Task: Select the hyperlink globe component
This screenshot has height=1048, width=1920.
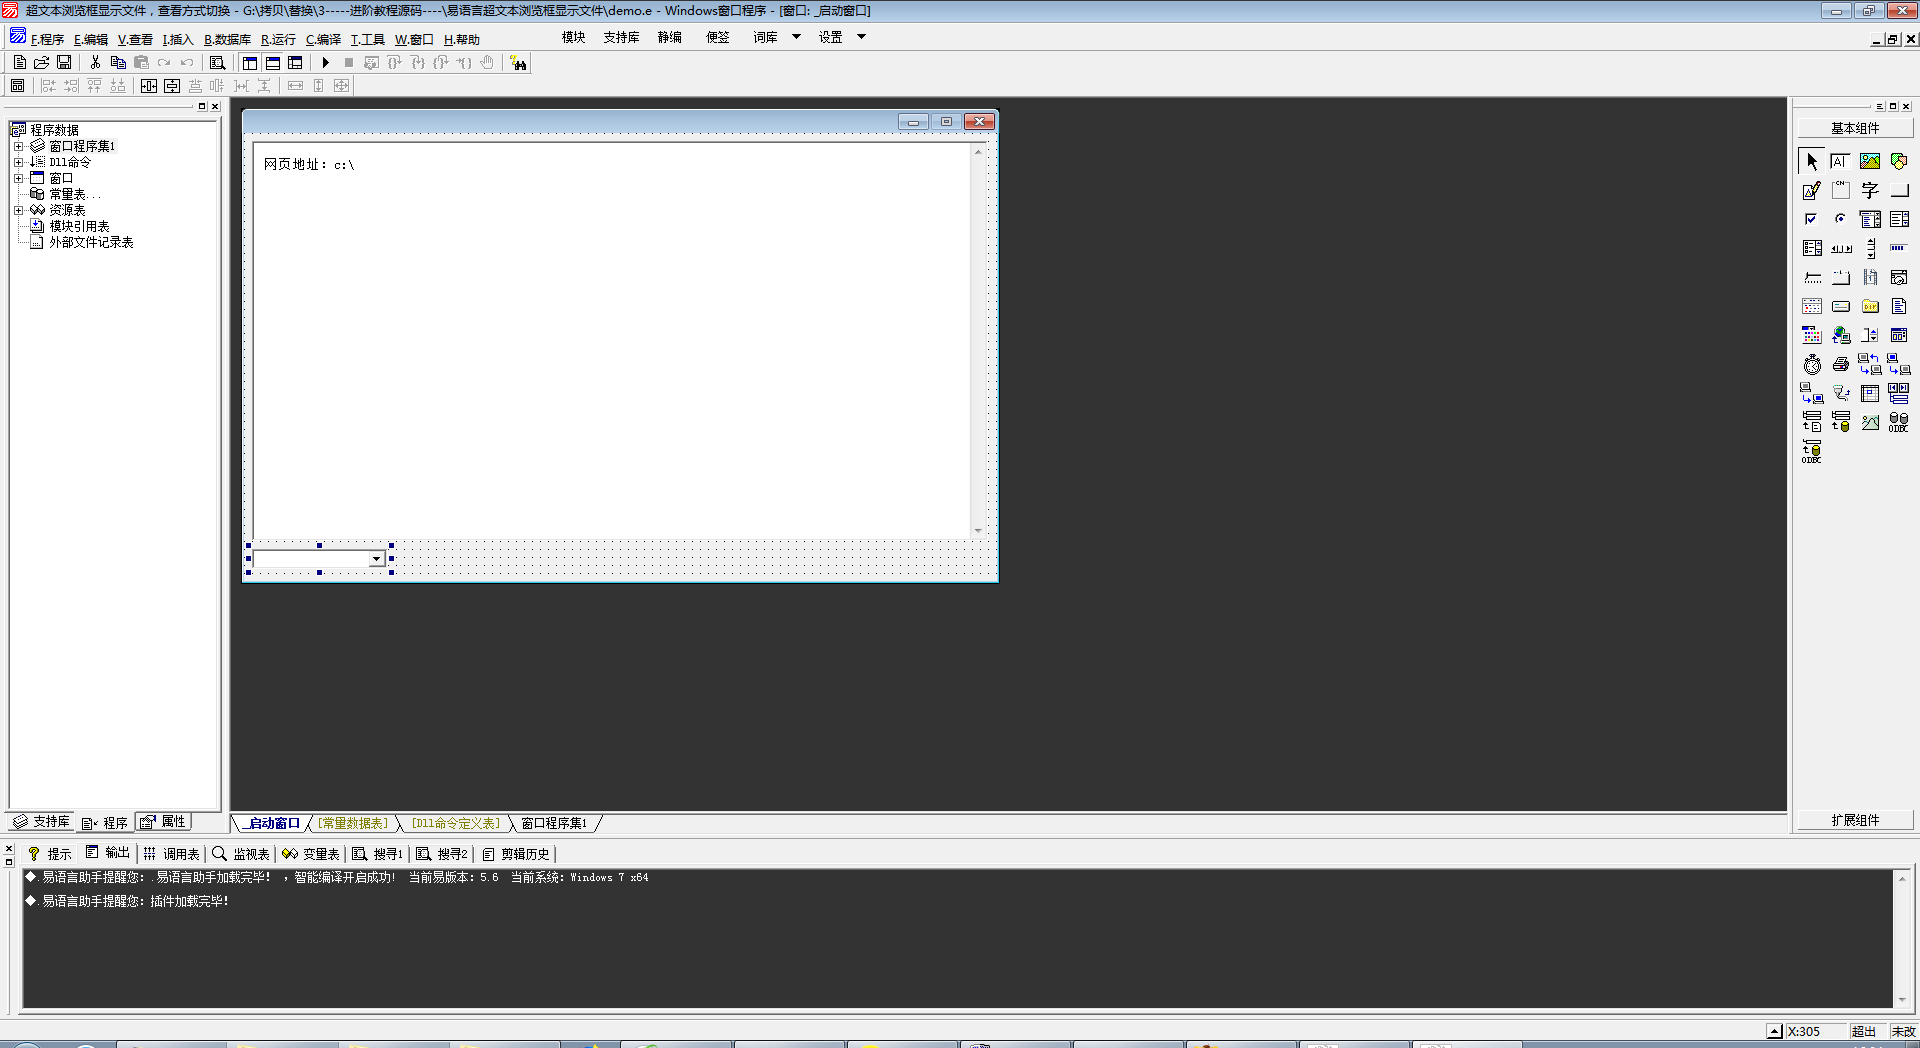Action: pyautogui.click(x=1840, y=335)
